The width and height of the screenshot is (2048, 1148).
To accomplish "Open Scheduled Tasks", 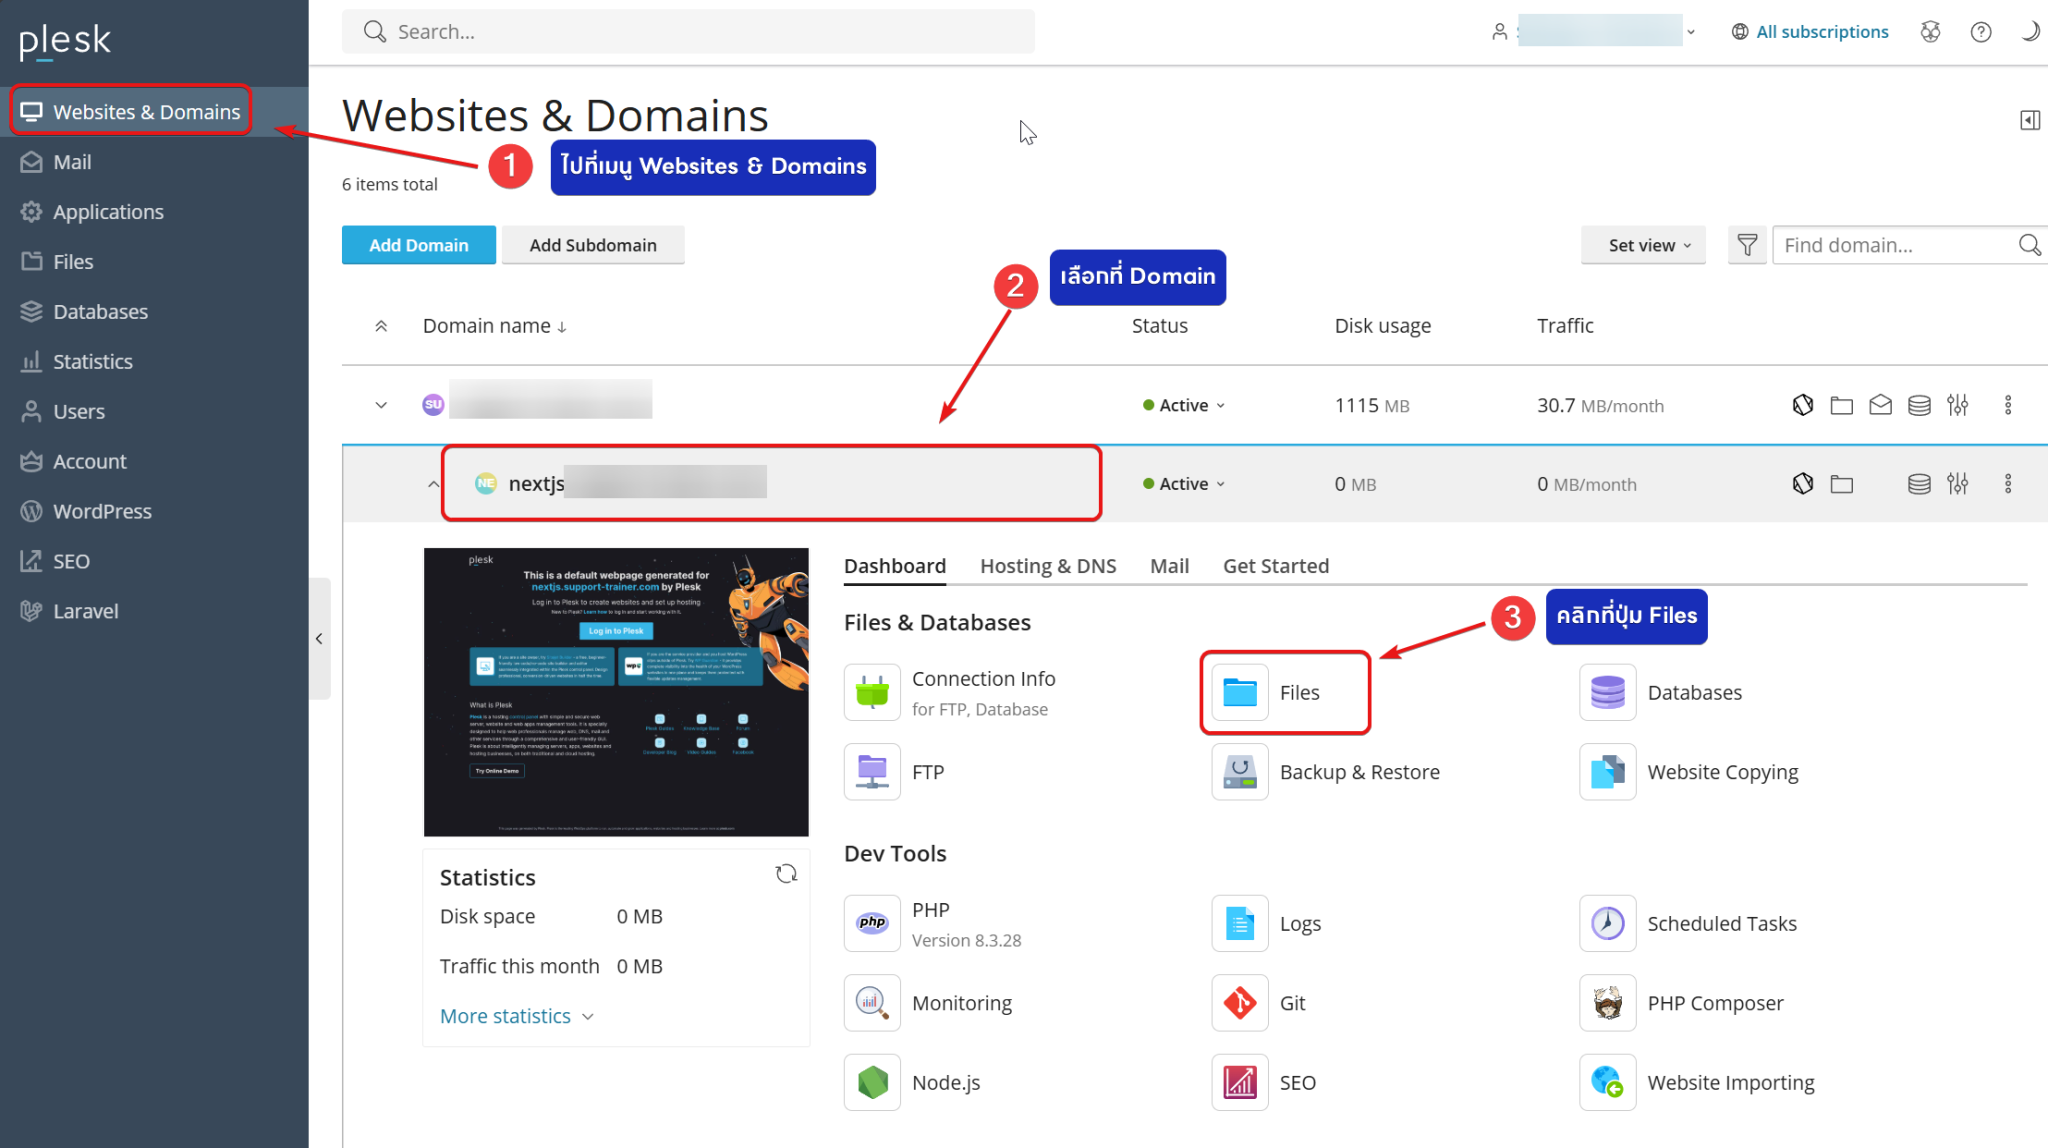I will point(1721,923).
